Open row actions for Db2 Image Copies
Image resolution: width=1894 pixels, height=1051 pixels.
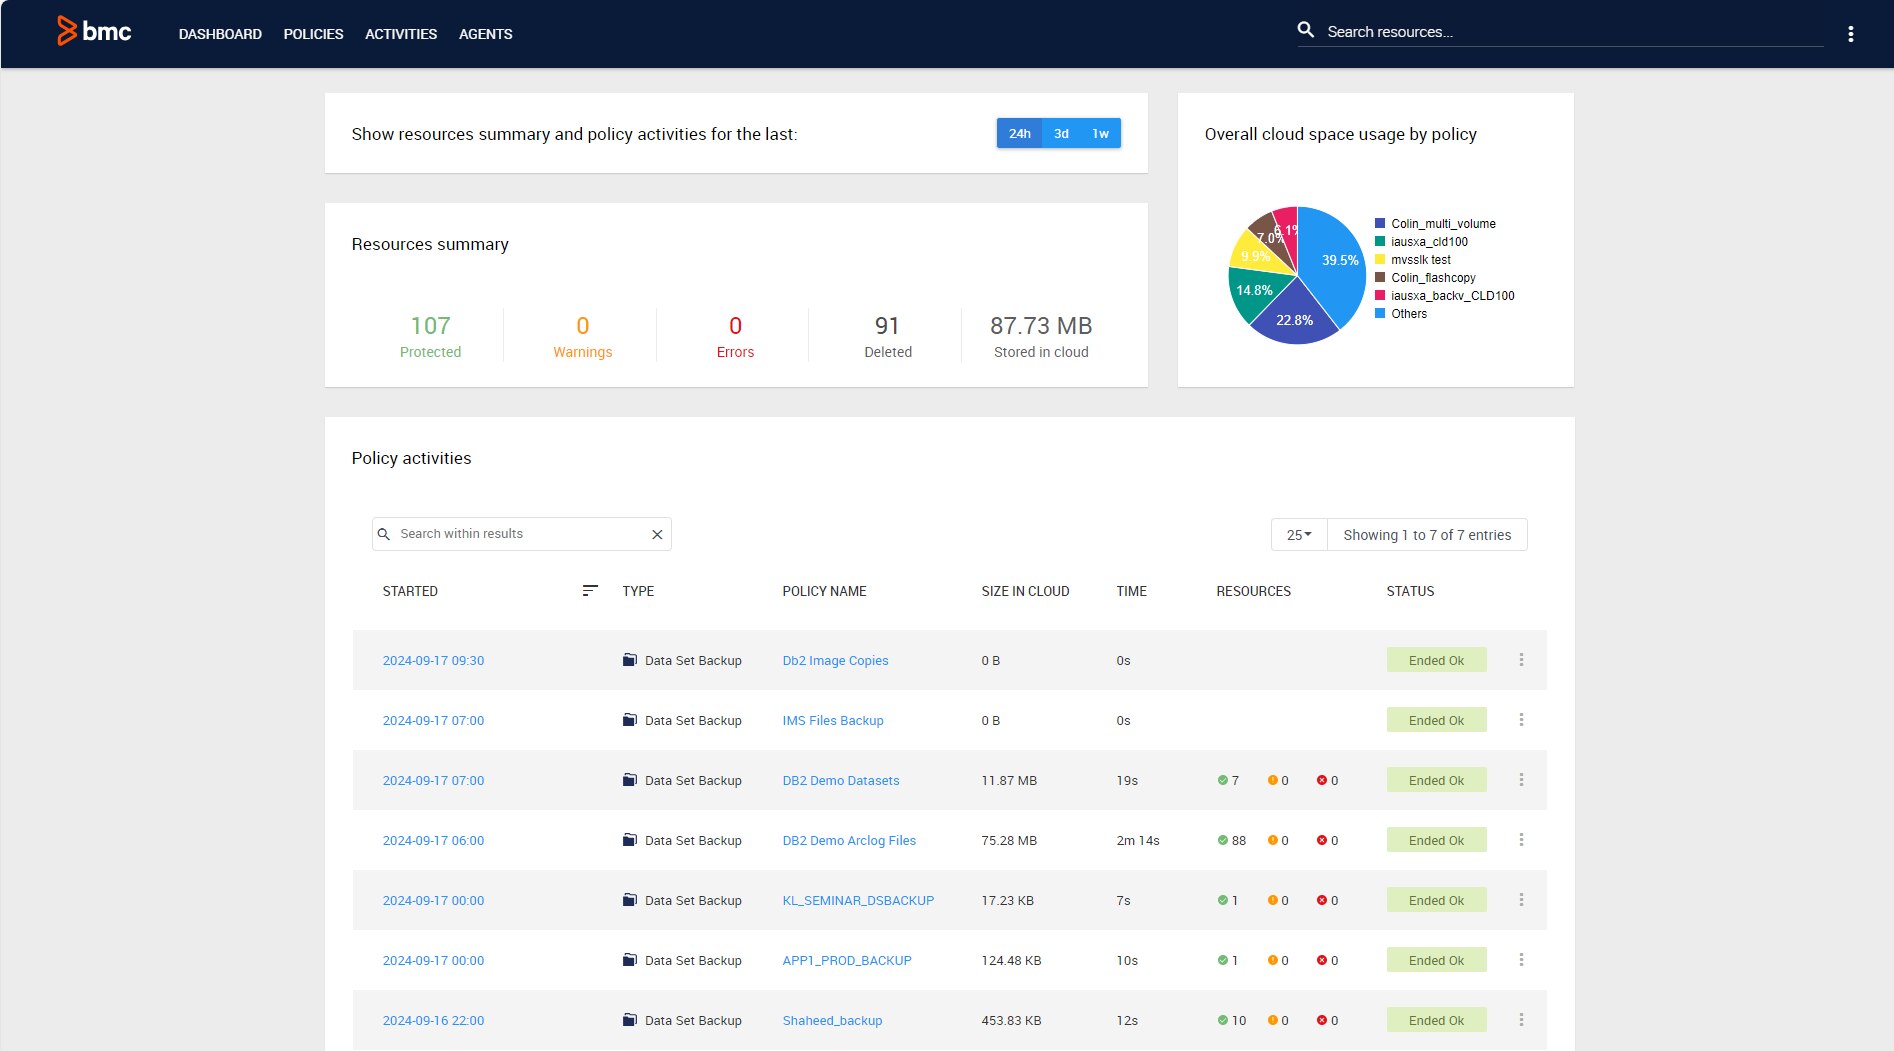pyautogui.click(x=1521, y=660)
